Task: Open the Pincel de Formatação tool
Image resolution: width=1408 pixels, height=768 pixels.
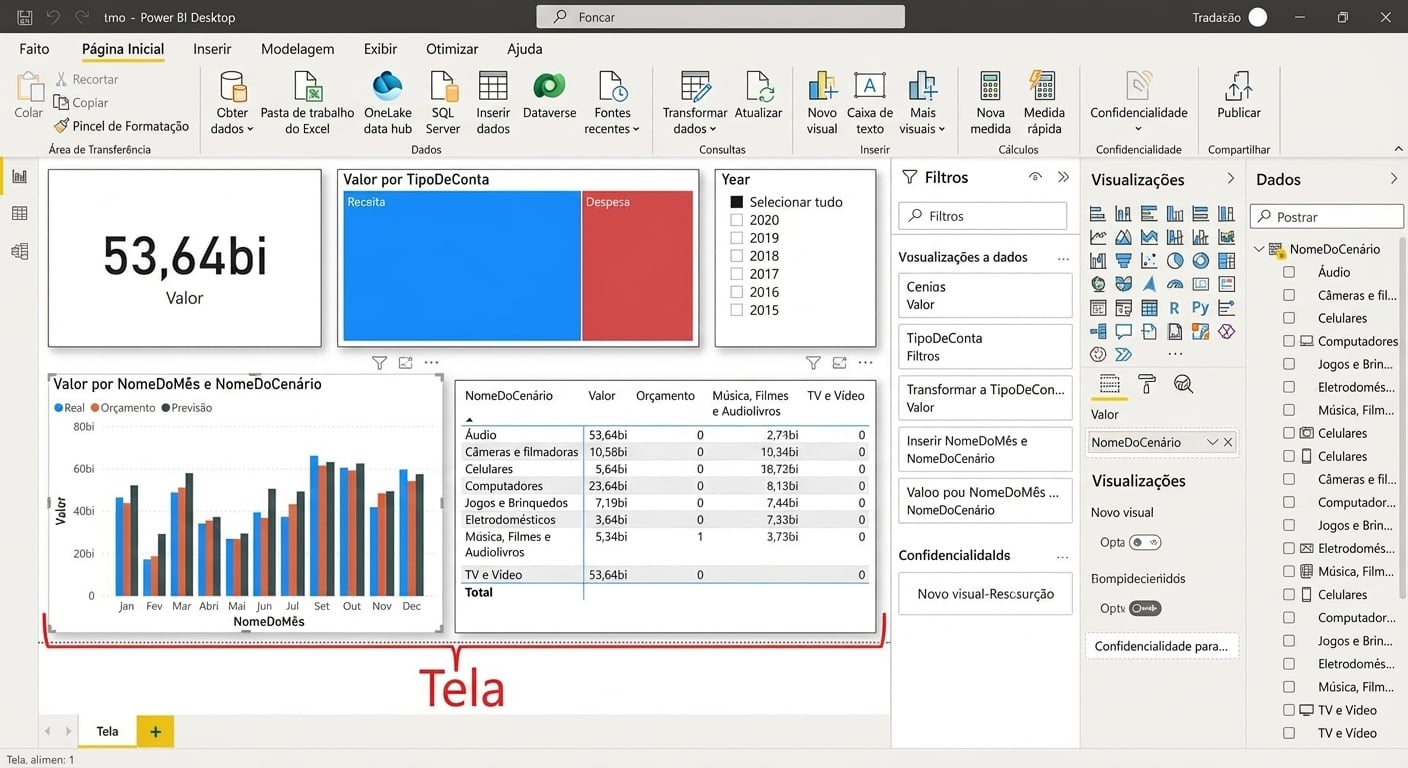Action: click(x=121, y=126)
